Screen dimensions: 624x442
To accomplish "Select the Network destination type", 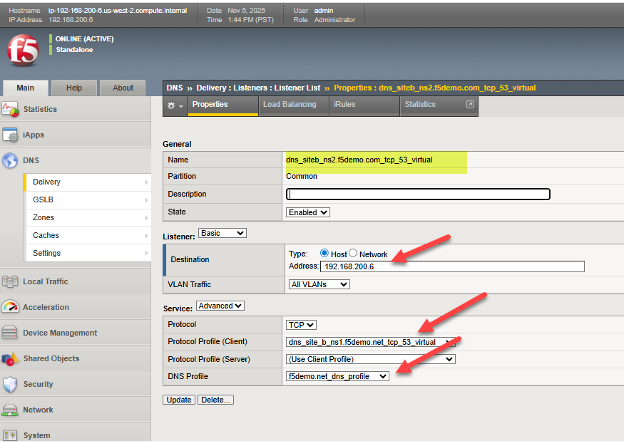I will pos(353,254).
